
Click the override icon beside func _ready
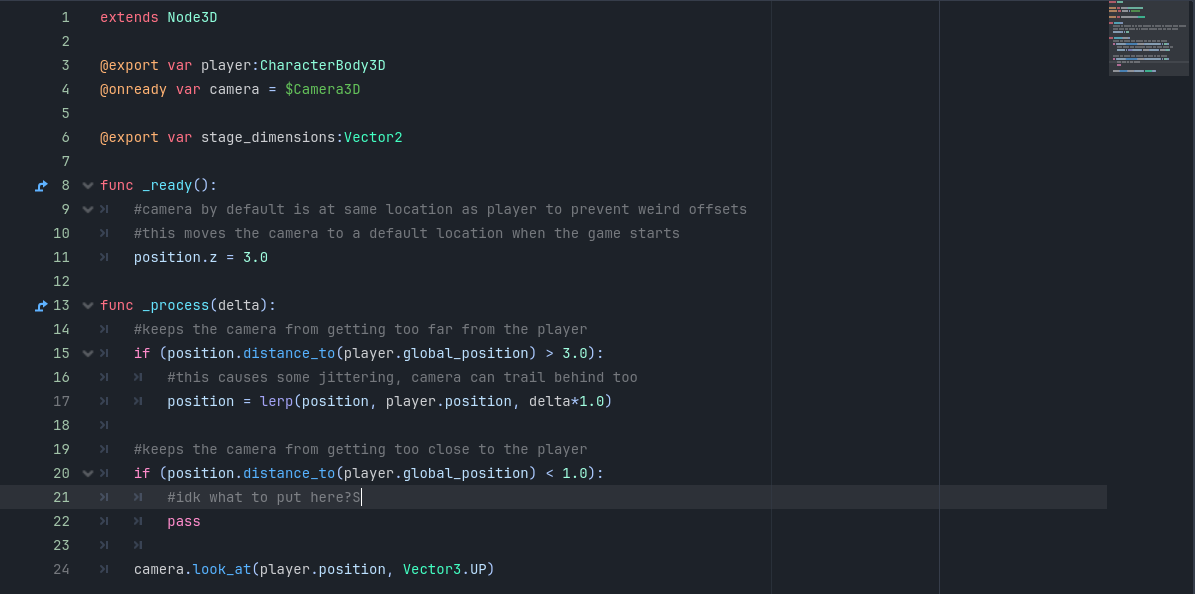pyautogui.click(x=41, y=185)
